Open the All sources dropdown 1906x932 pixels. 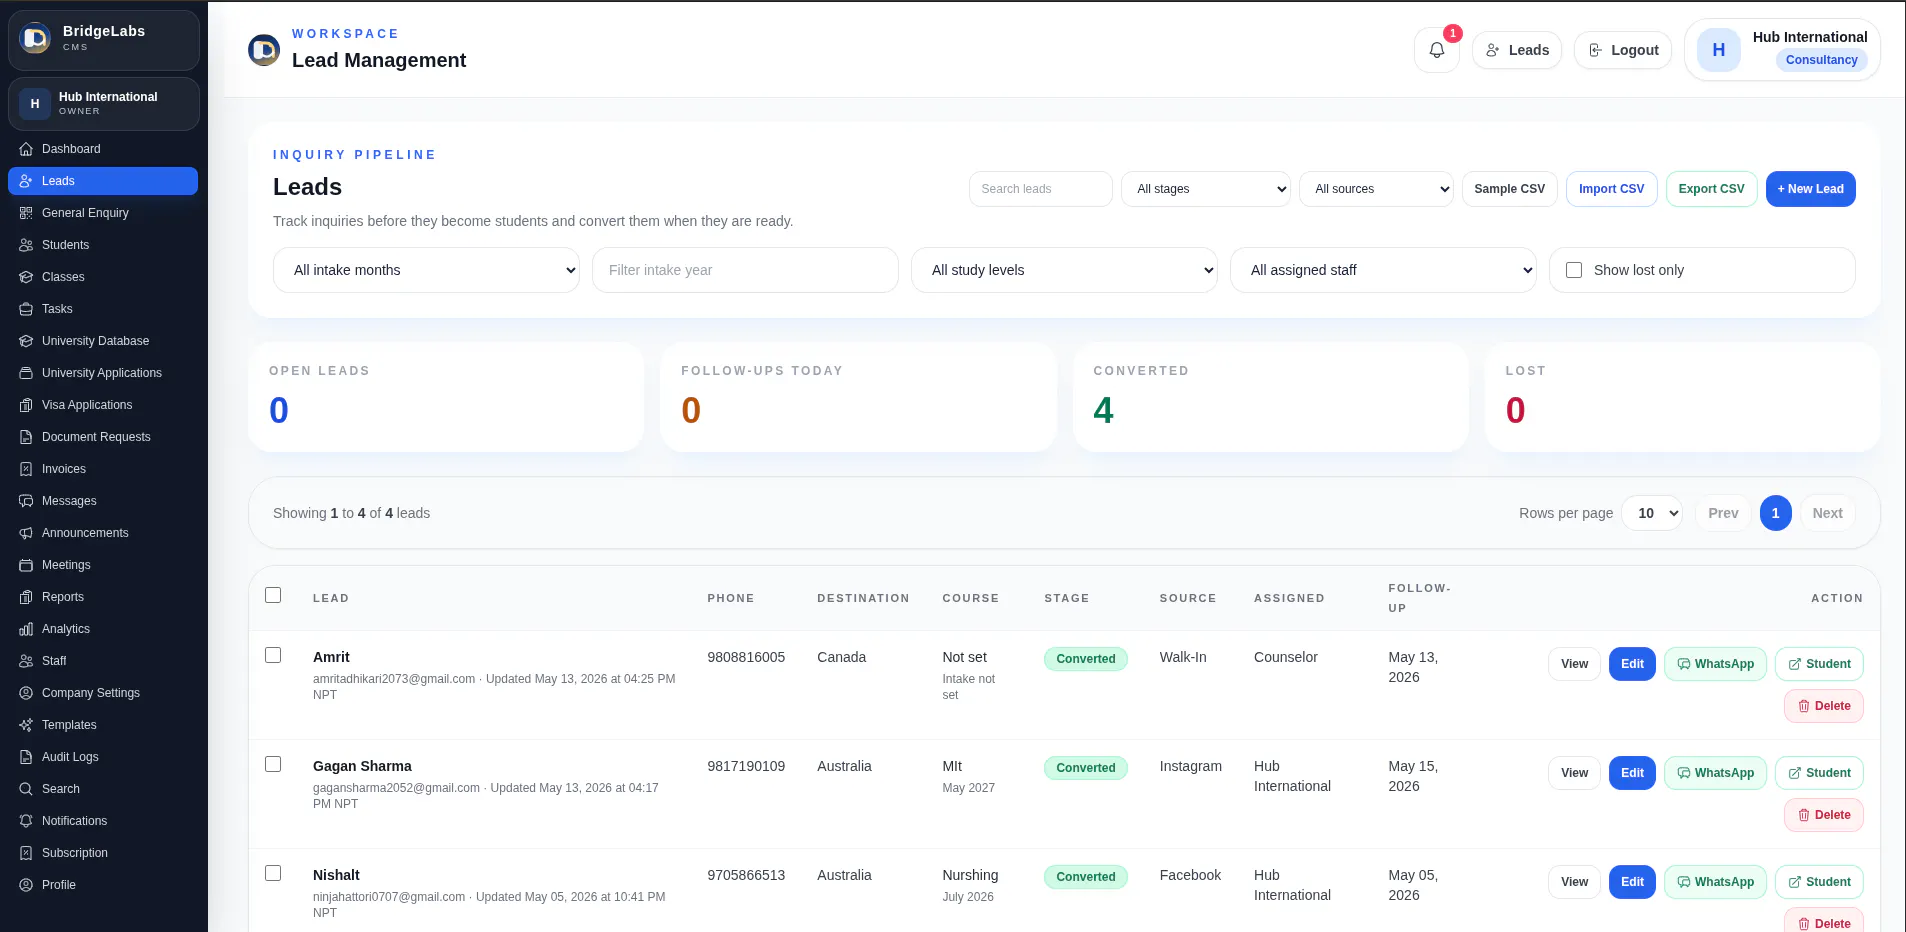click(1376, 189)
